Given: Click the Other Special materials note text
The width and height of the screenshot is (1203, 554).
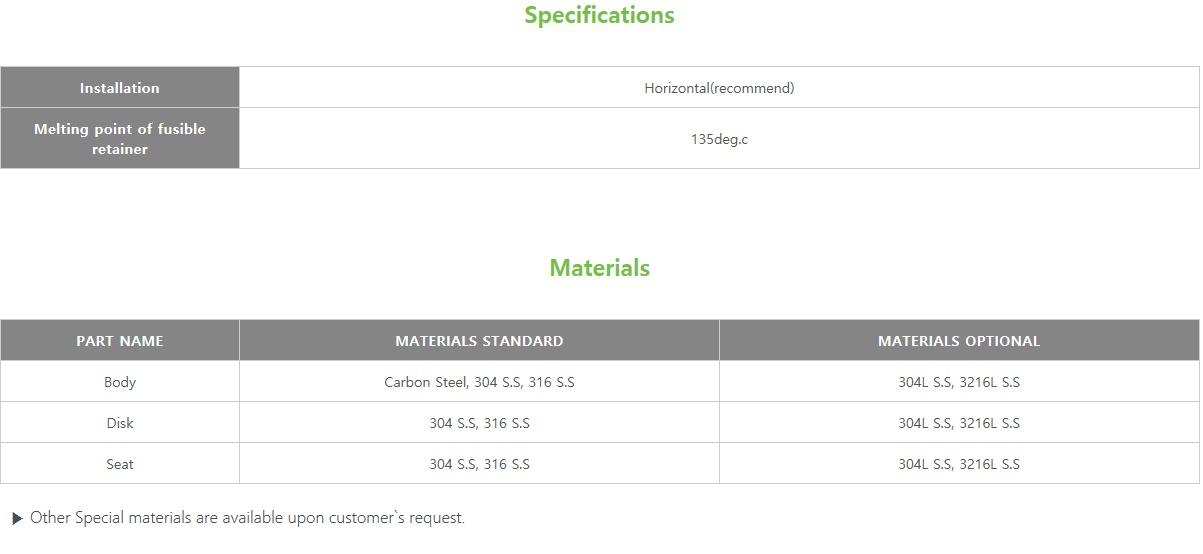Looking at the screenshot, I should tap(247, 518).
